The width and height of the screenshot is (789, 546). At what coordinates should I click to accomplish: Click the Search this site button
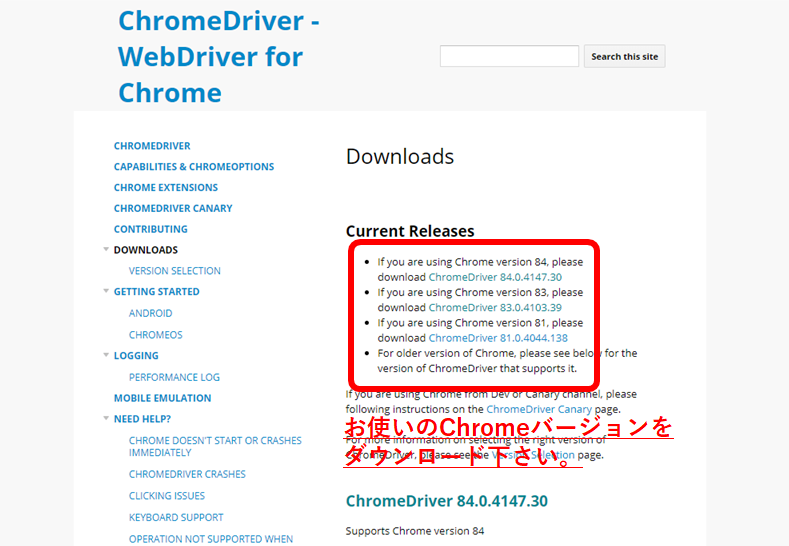[624, 56]
